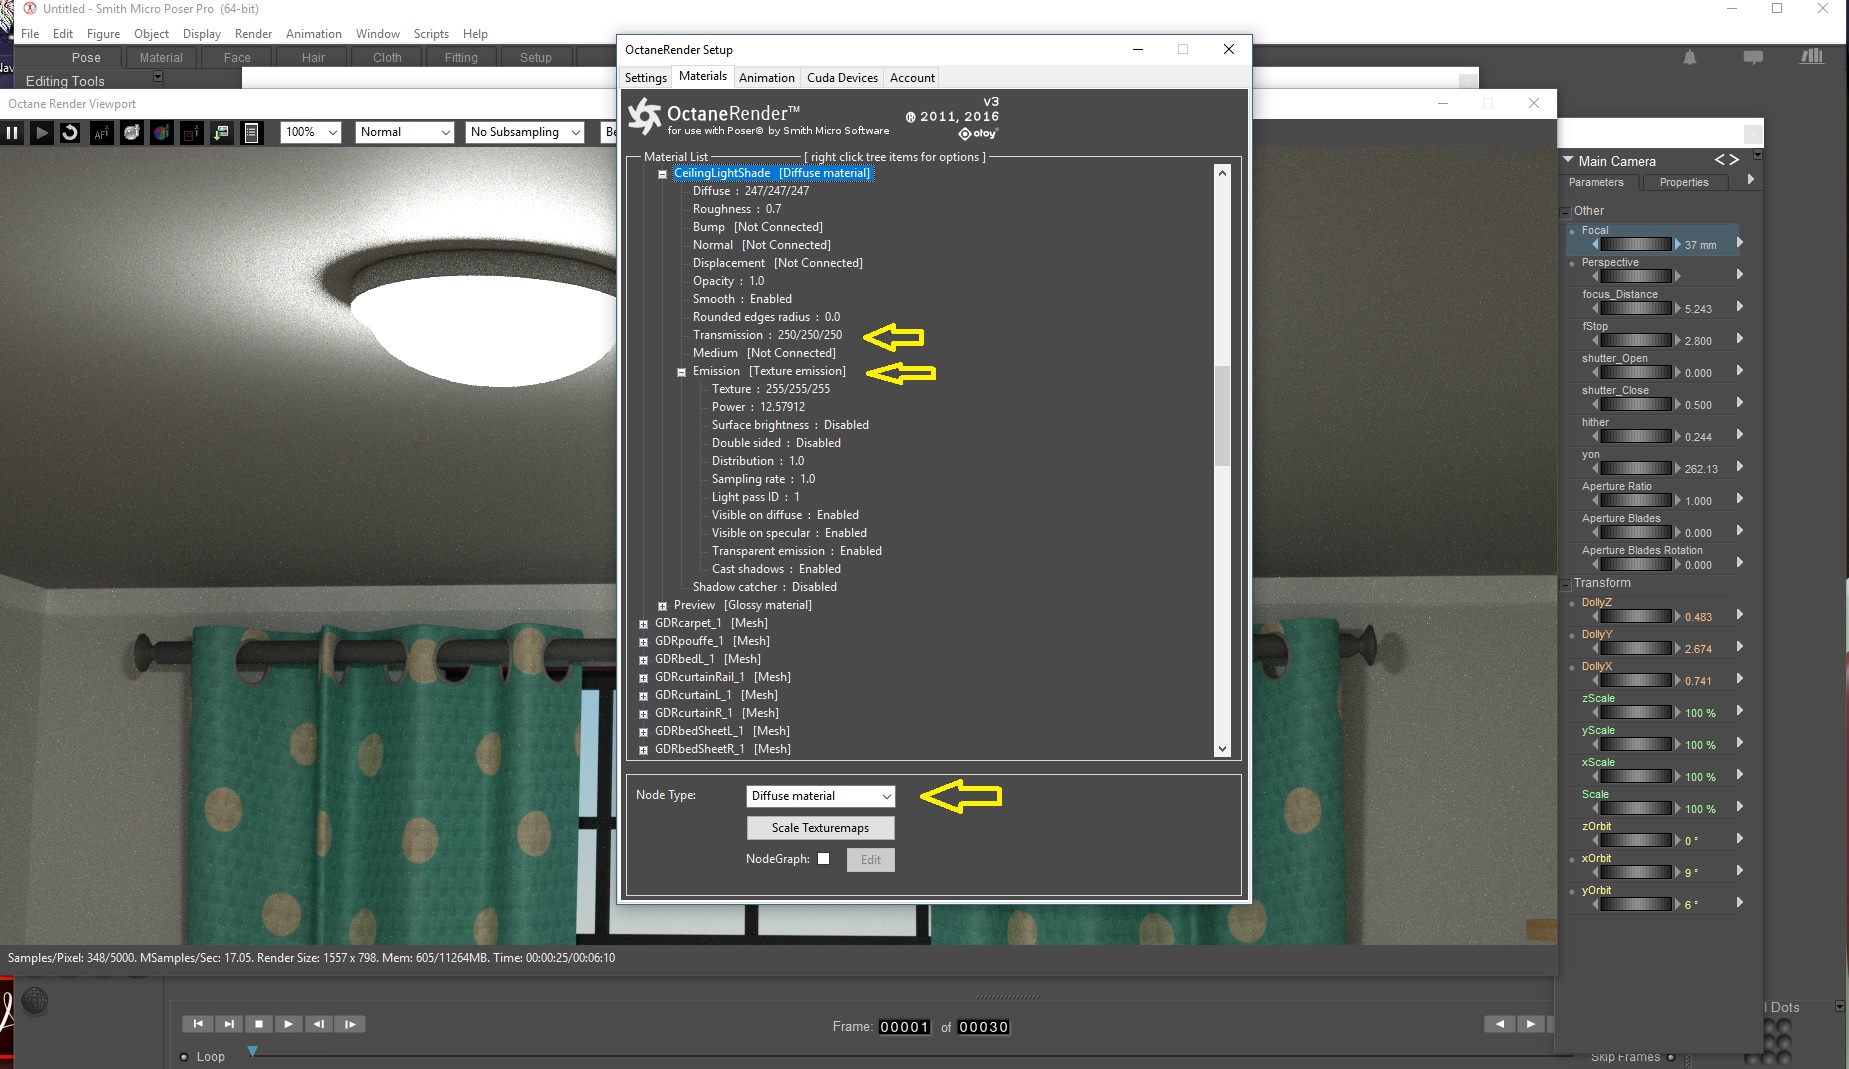
Task: Open the Figure menu
Action: point(103,34)
